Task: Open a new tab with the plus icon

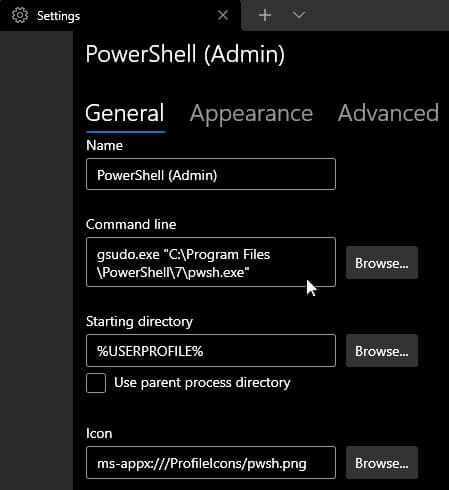Action: (x=265, y=15)
